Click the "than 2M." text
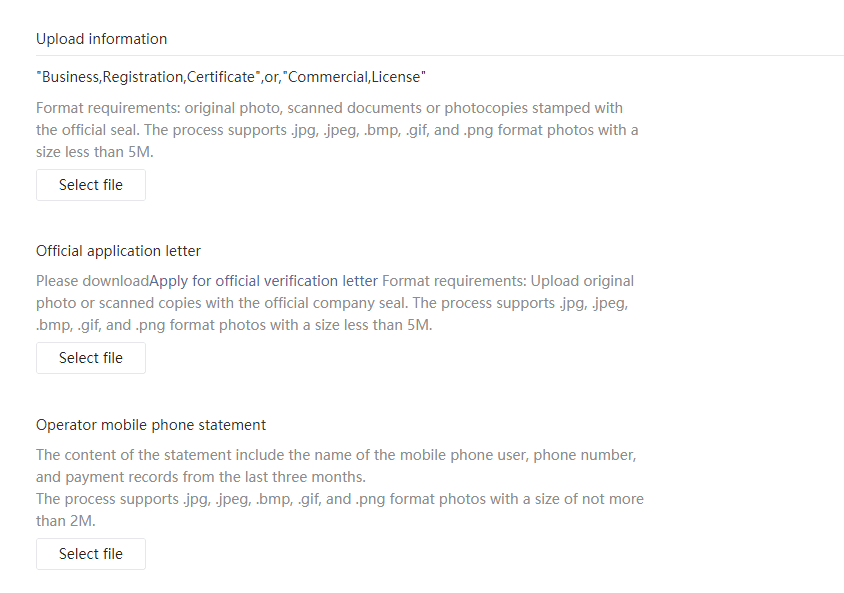This screenshot has width=844, height=593. (x=66, y=521)
